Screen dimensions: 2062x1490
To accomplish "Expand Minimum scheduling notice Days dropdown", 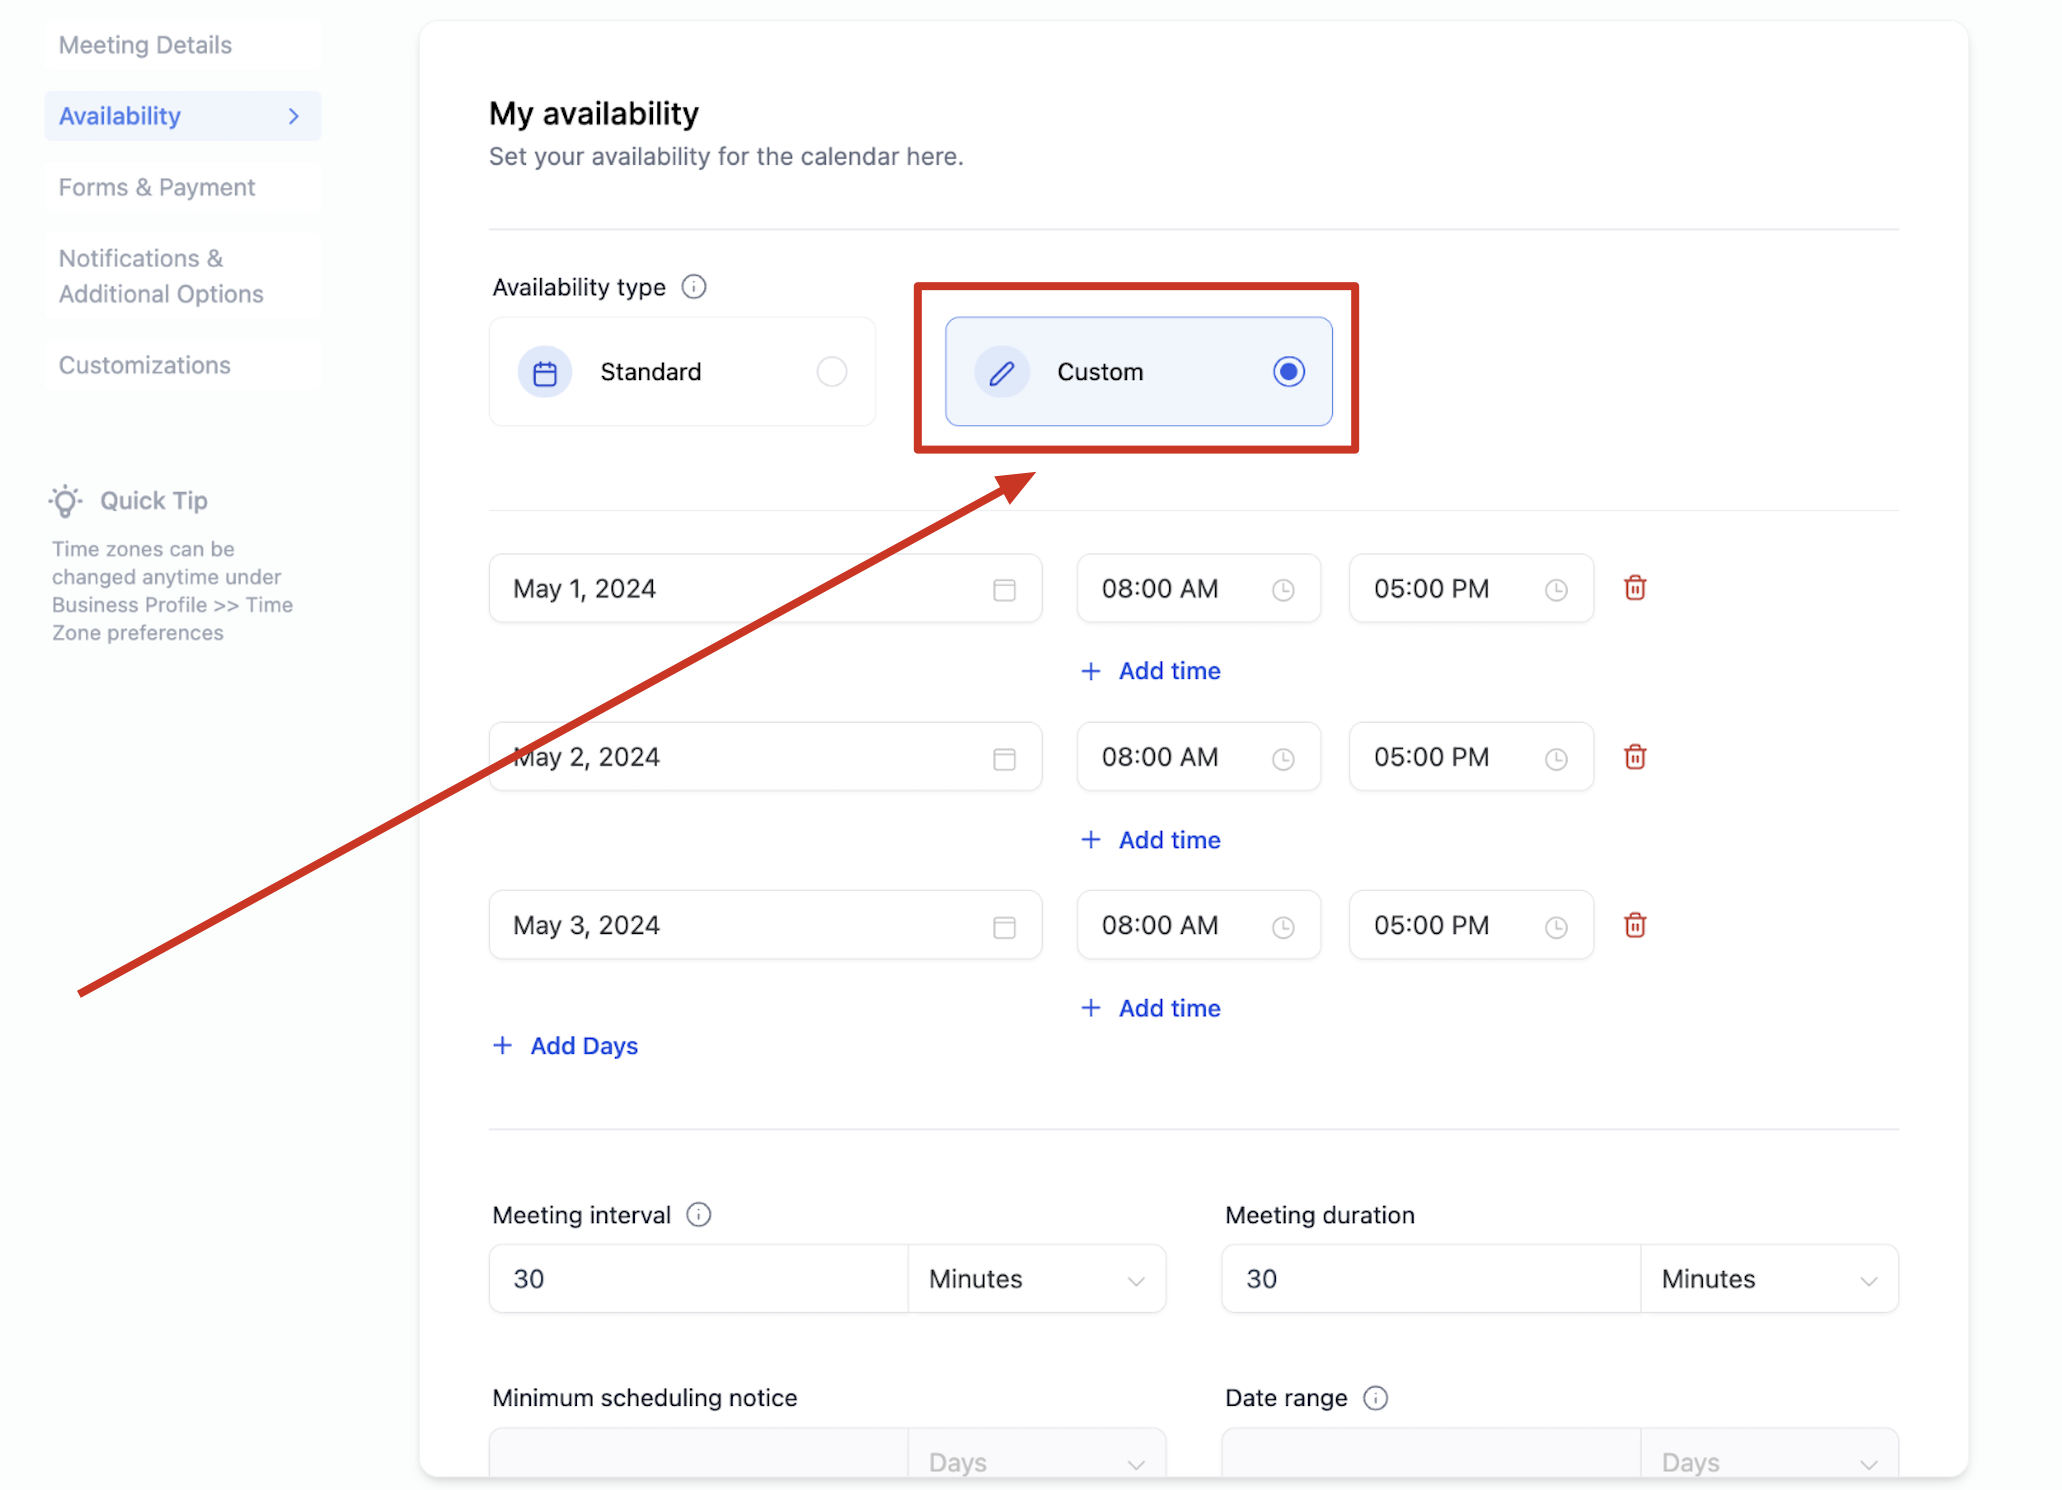I will point(1036,1461).
